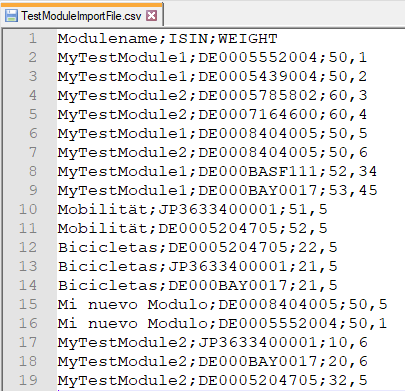Click the Bicicletas;DE0005204705;22,5 line
This screenshot has height=391, width=405.
click(x=197, y=248)
